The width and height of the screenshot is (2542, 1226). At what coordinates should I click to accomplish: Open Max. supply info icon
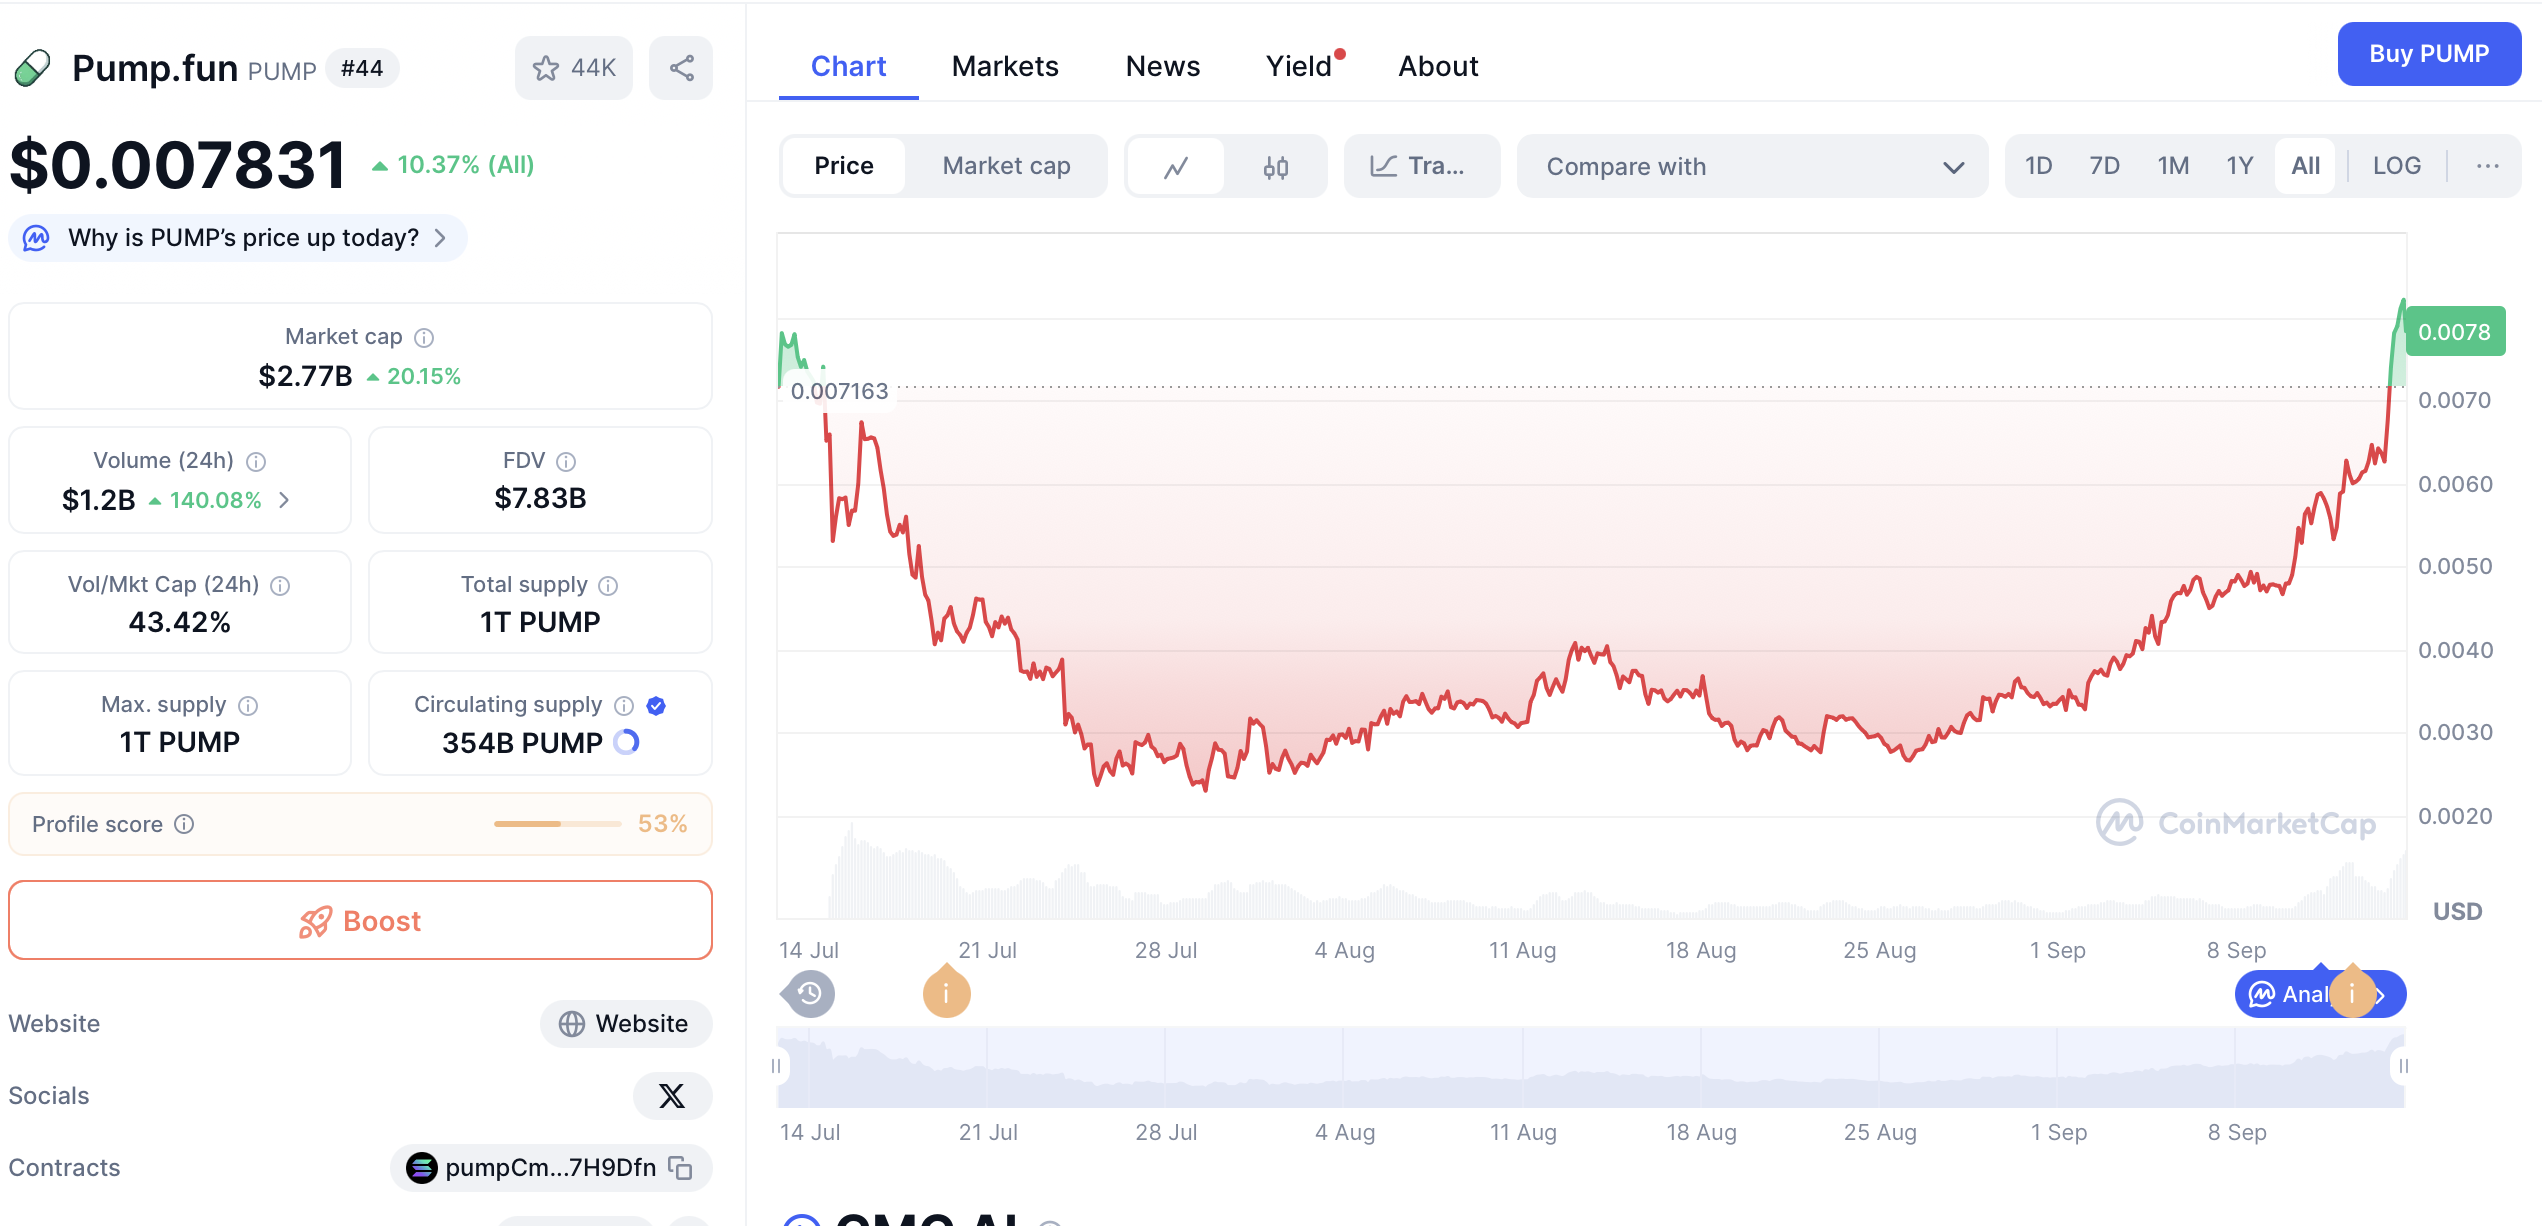(x=248, y=705)
